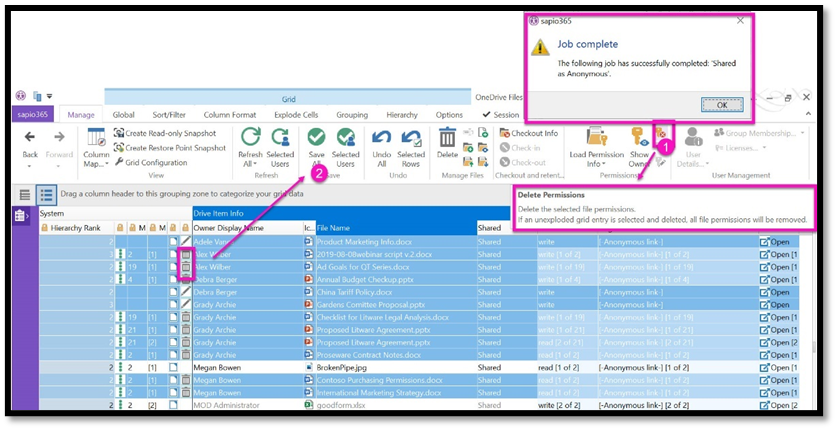Expand the purple side panel icon
Image resolution: width=836 pixels, height=429 pixels.
coord(20,215)
